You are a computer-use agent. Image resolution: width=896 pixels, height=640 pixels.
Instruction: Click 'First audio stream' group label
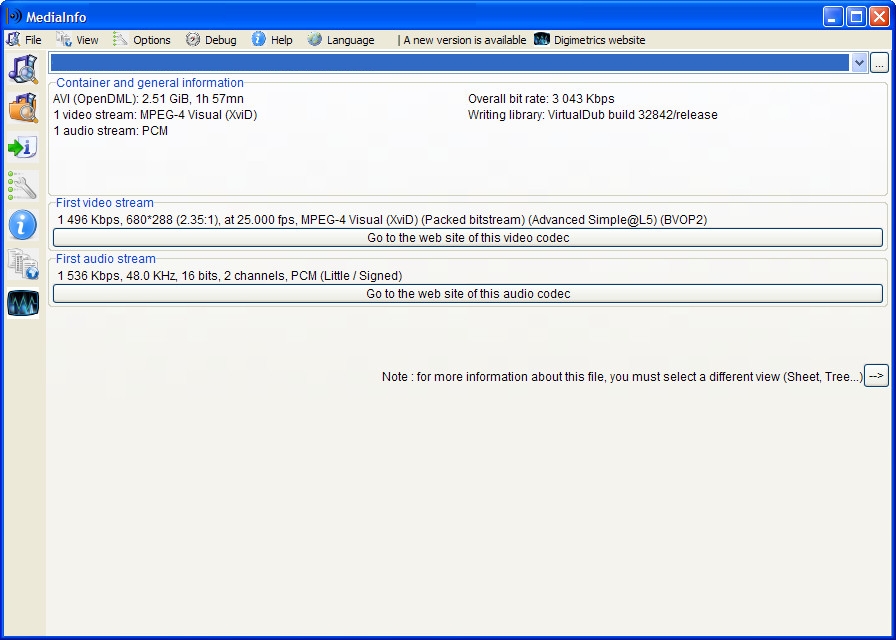click(x=106, y=259)
